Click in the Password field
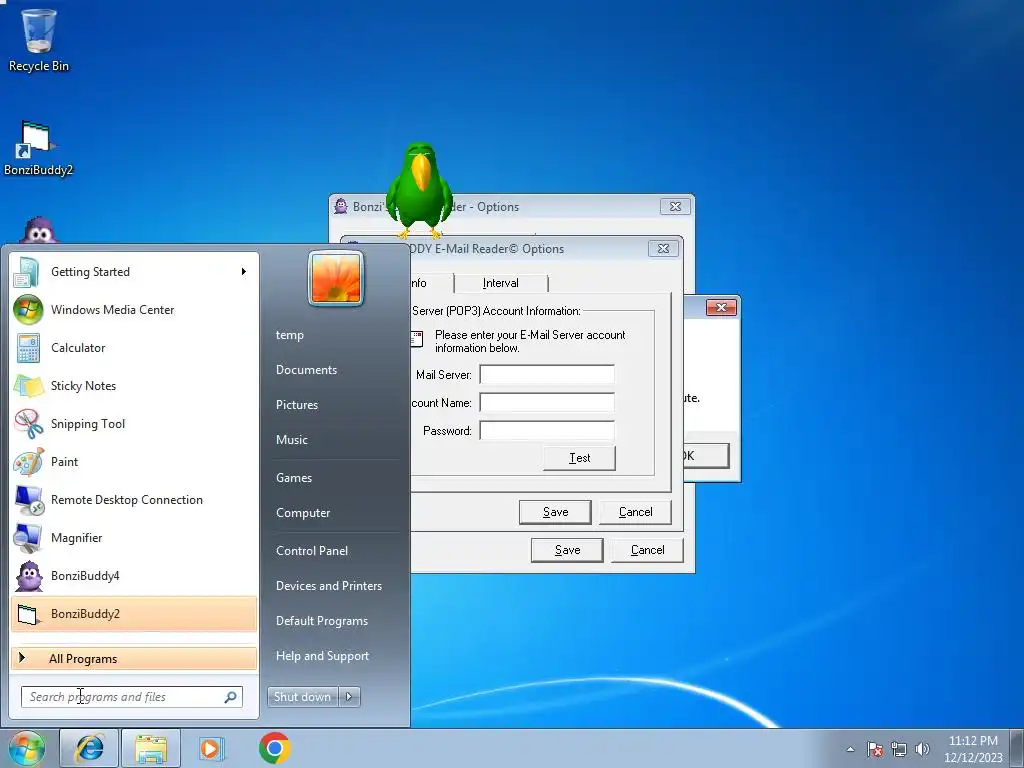 pyautogui.click(x=547, y=430)
